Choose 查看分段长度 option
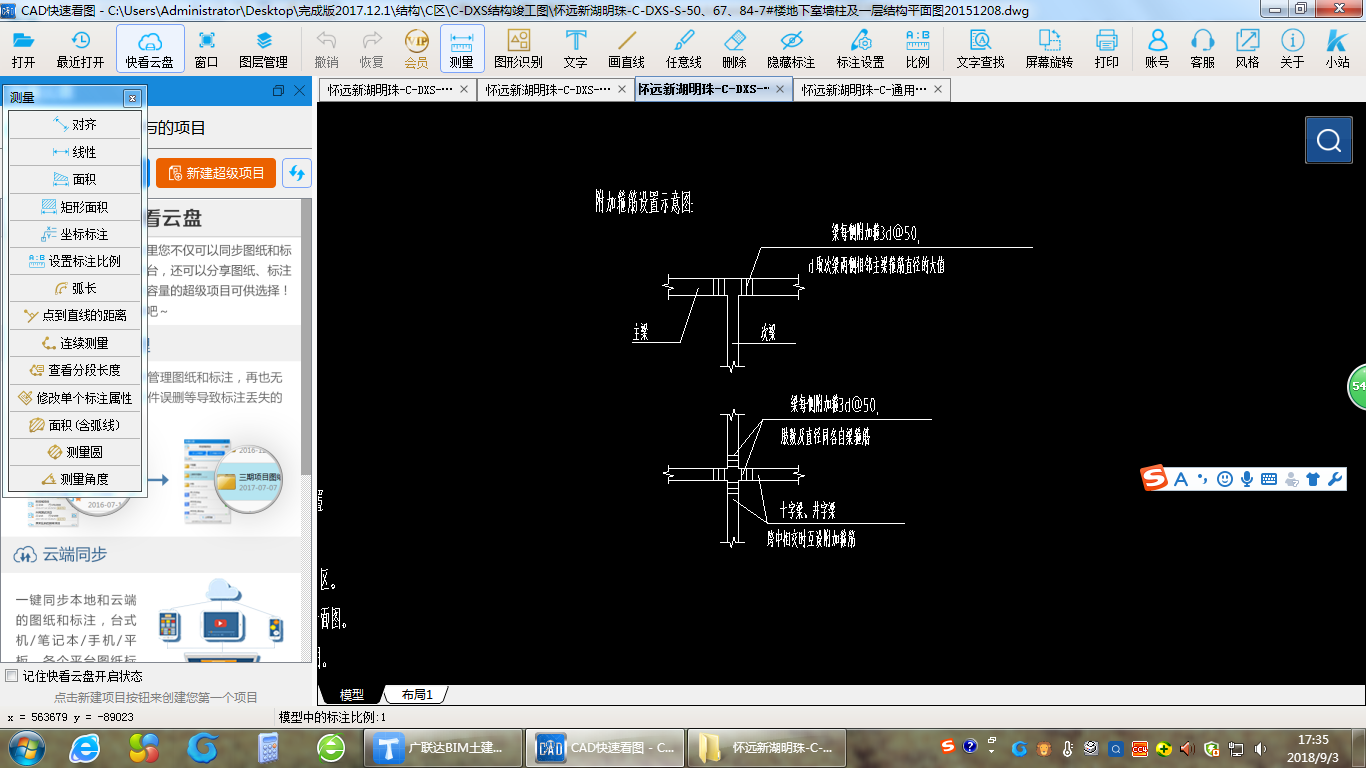Screen dimensions: 1366x768 tap(75, 370)
